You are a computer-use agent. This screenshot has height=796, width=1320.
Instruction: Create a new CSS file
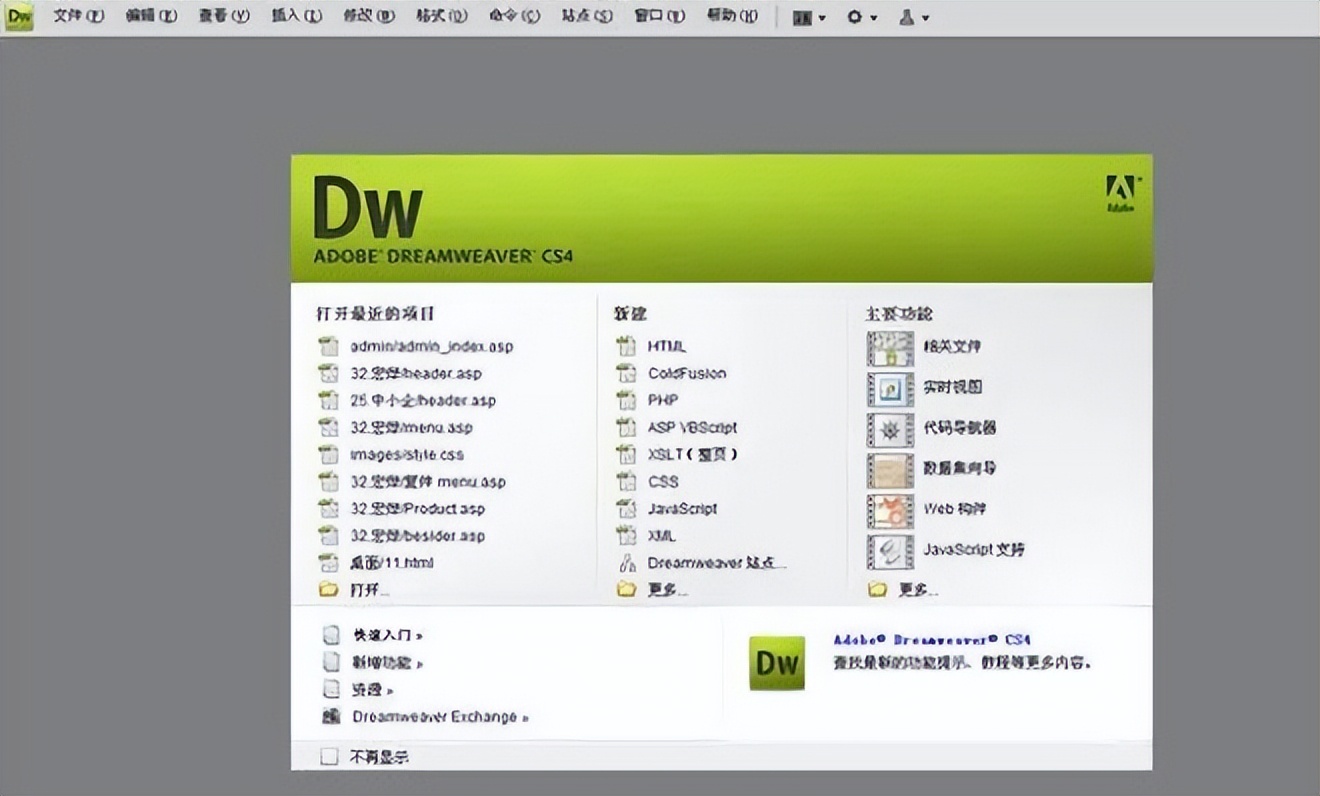tap(663, 481)
